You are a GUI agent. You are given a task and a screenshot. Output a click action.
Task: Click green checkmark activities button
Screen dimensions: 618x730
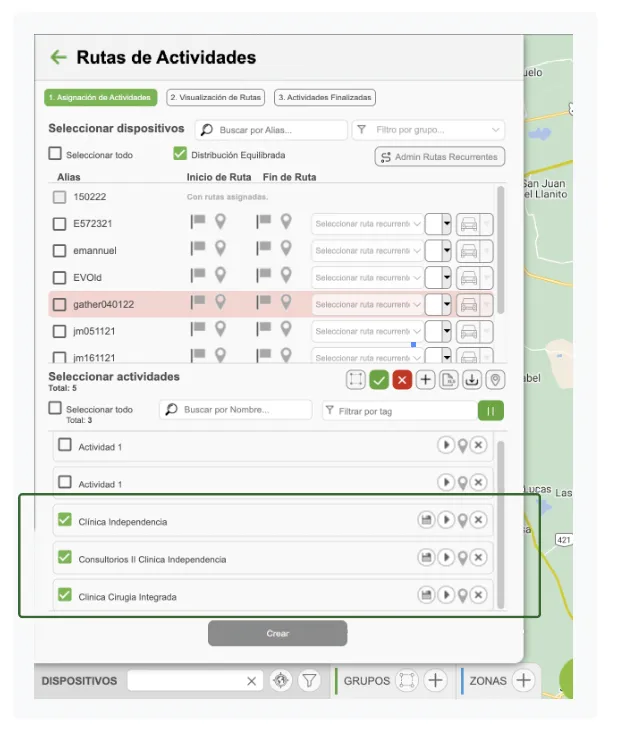coord(379,380)
